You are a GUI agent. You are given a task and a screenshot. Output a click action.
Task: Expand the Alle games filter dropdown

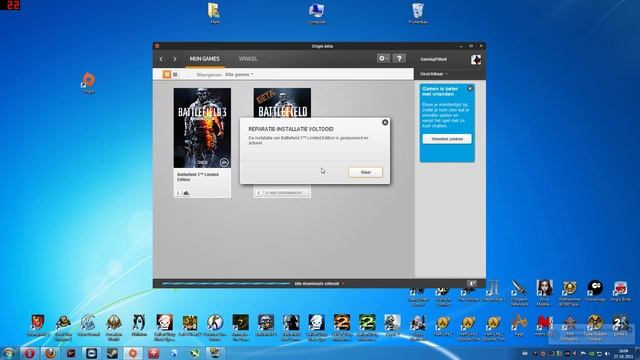[239, 74]
